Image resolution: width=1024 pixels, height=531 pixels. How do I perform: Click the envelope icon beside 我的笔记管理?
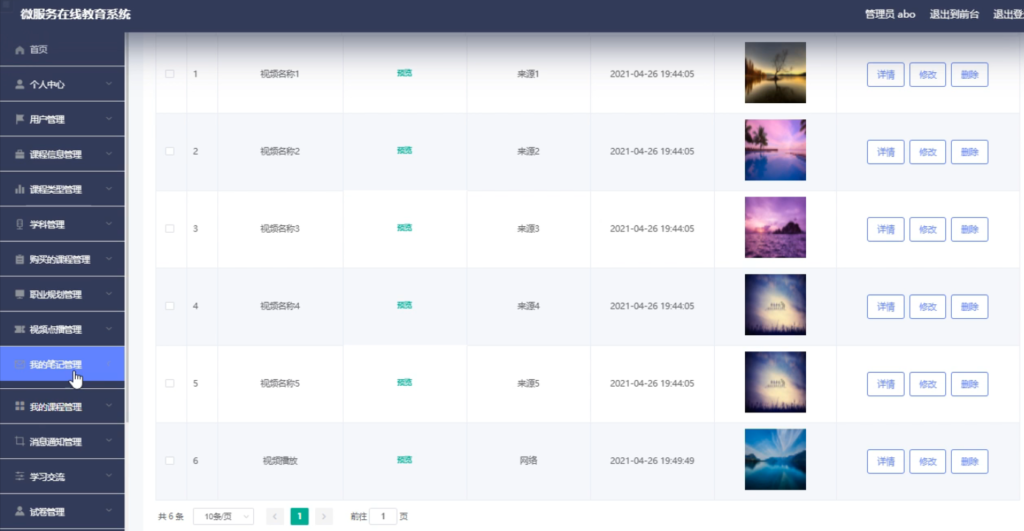coord(20,364)
